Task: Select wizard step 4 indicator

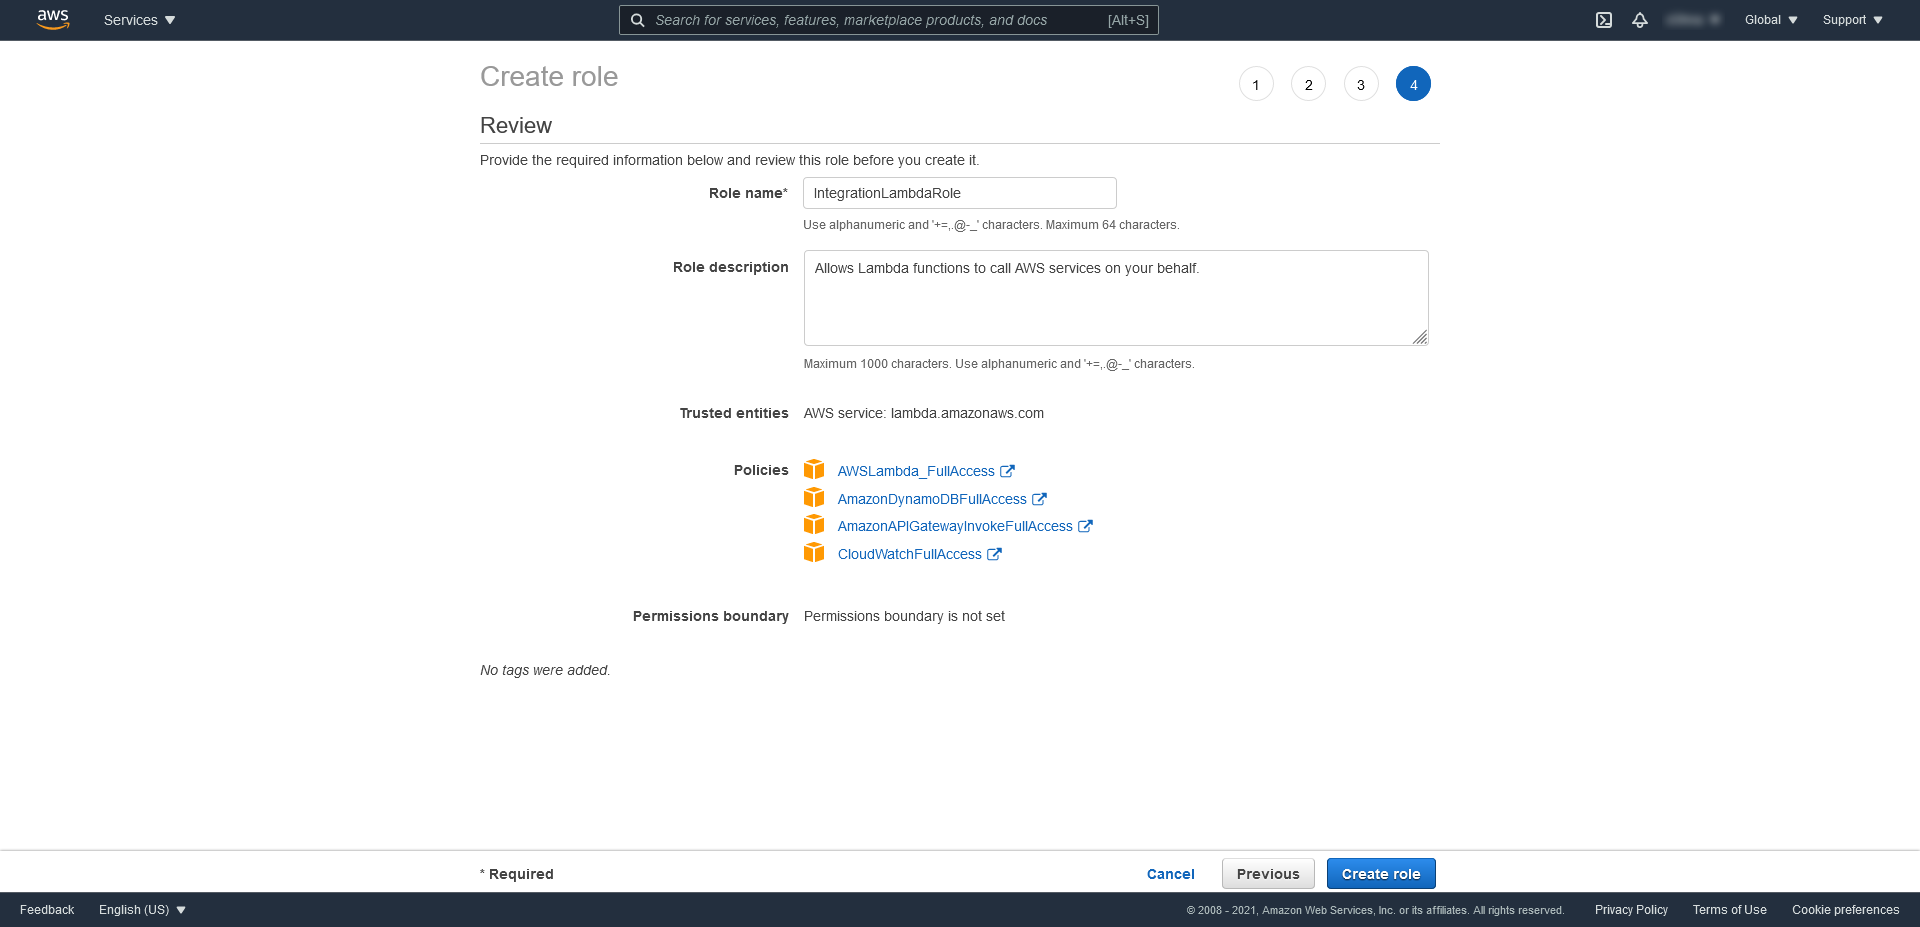Action: point(1413,84)
